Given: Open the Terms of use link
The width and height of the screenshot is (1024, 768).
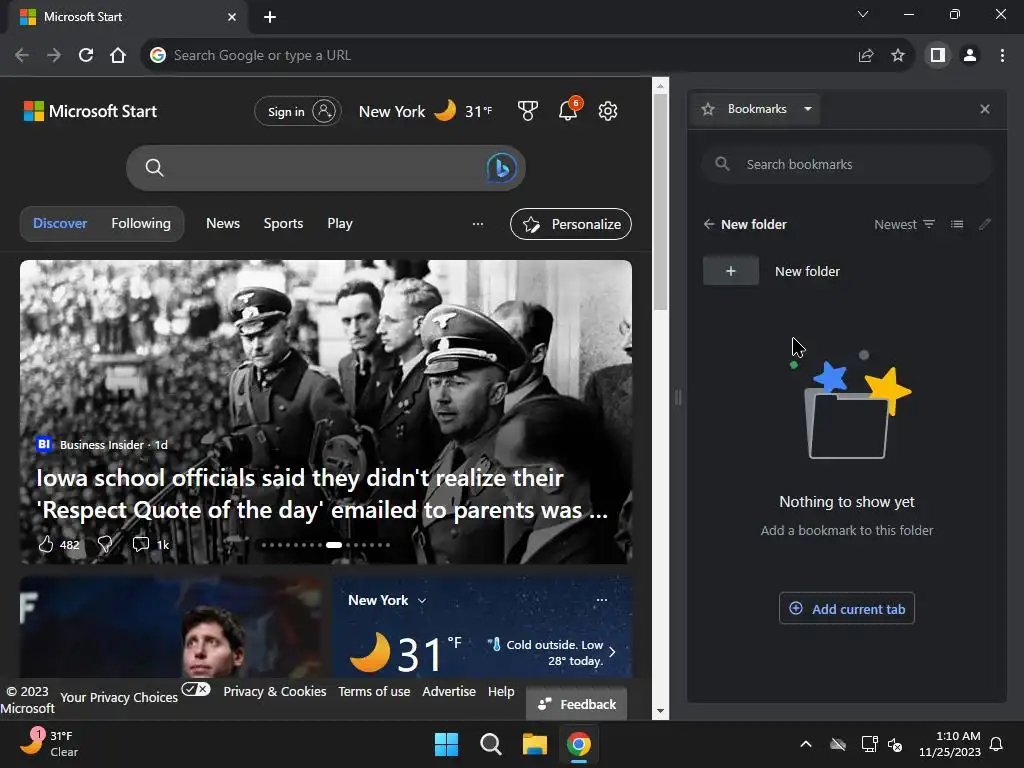Looking at the screenshot, I should 374,691.
